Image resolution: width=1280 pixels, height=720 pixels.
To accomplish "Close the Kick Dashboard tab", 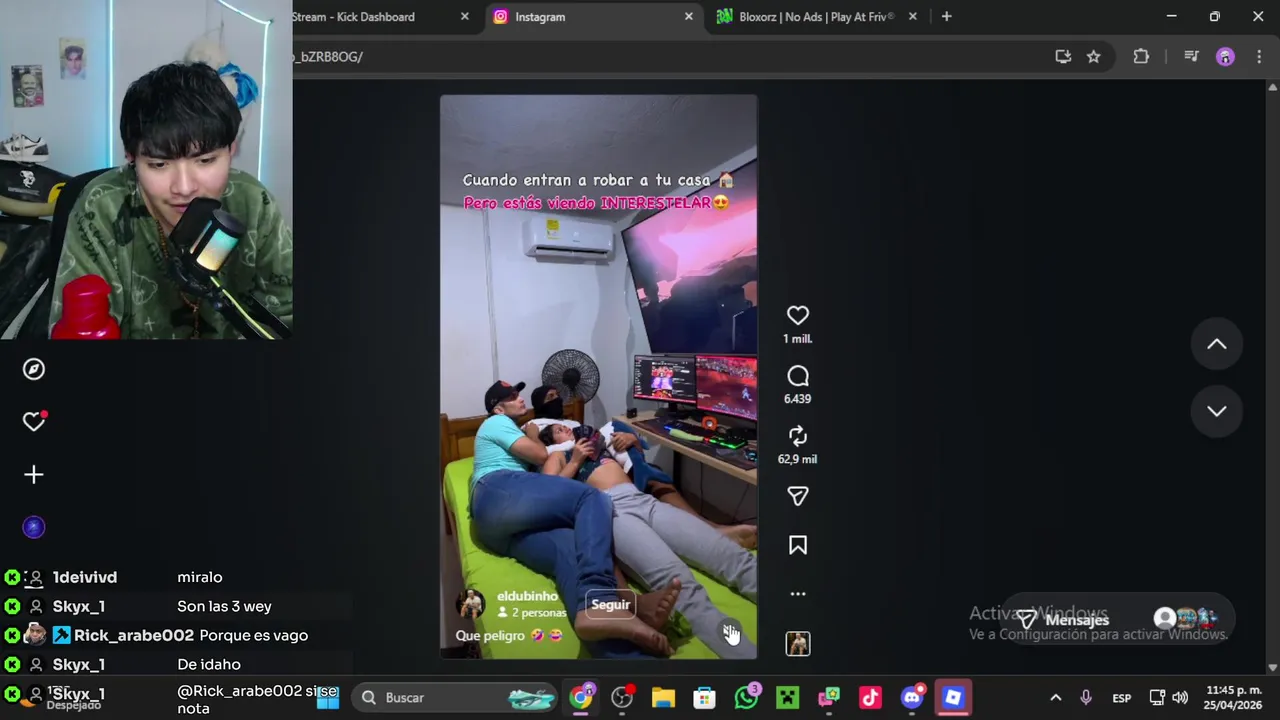I will pos(464,17).
